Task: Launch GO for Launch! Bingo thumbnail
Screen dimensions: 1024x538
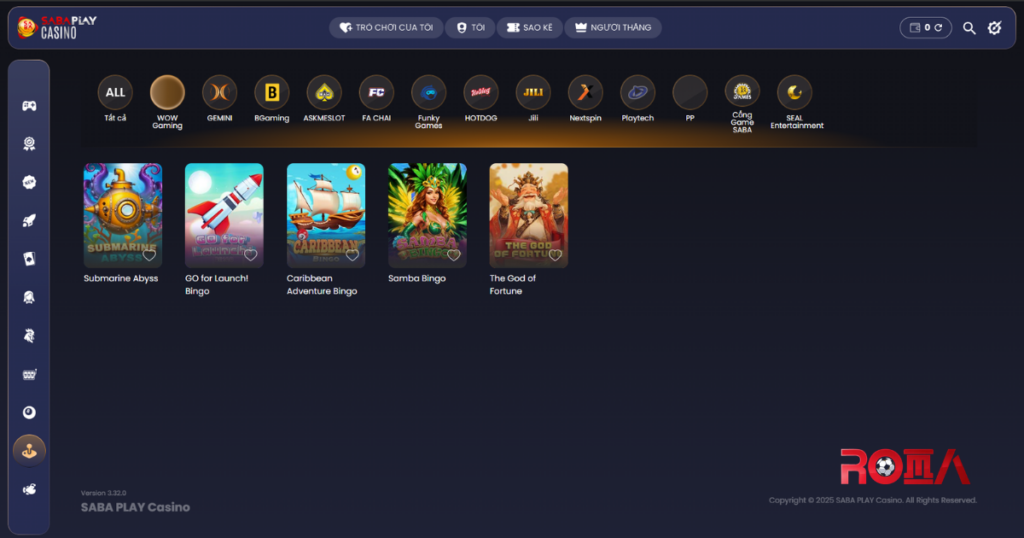Action: [224, 215]
